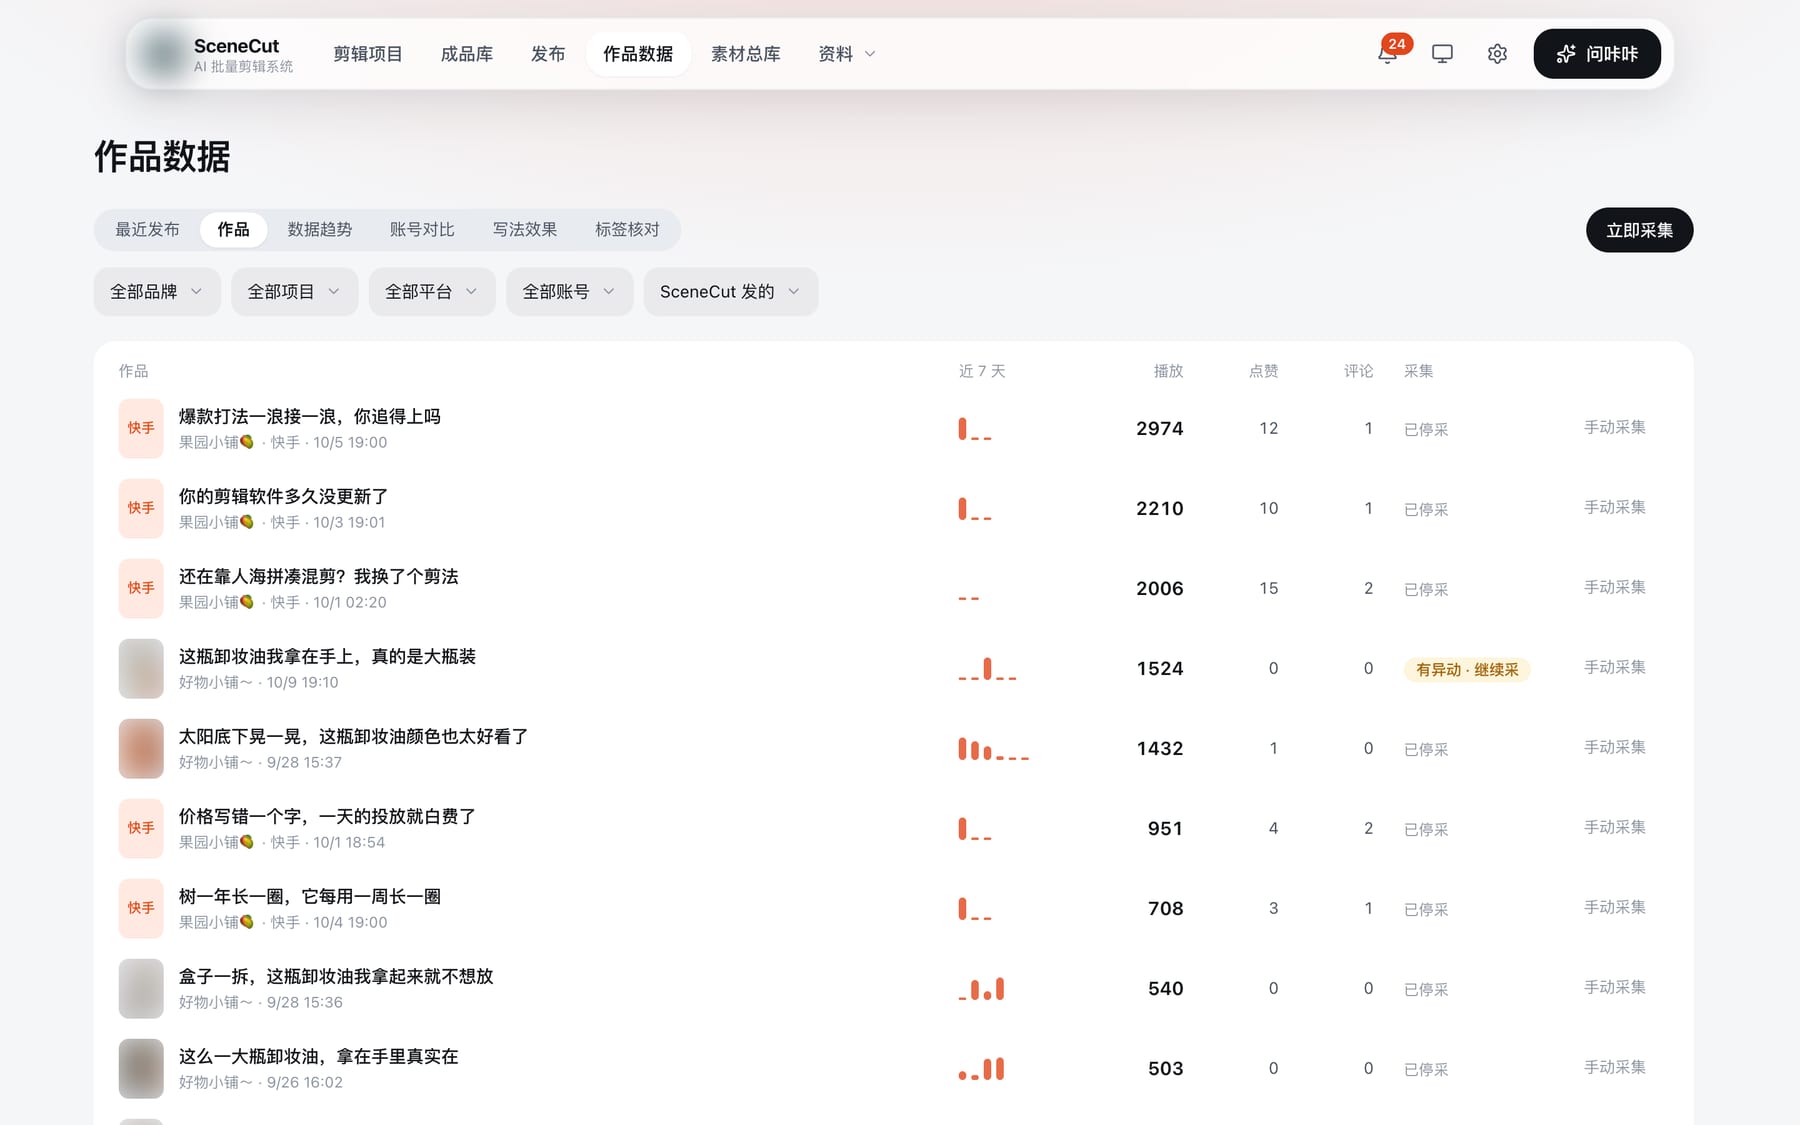Click 手动采集 for 这瓶卸妆油我拿在手上 row
The width and height of the screenshot is (1800, 1125).
pyautogui.click(x=1615, y=667)
